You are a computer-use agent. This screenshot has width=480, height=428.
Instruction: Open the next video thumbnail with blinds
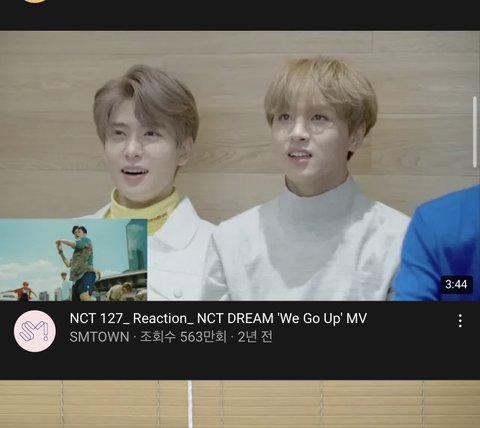[x=240, y=404]
